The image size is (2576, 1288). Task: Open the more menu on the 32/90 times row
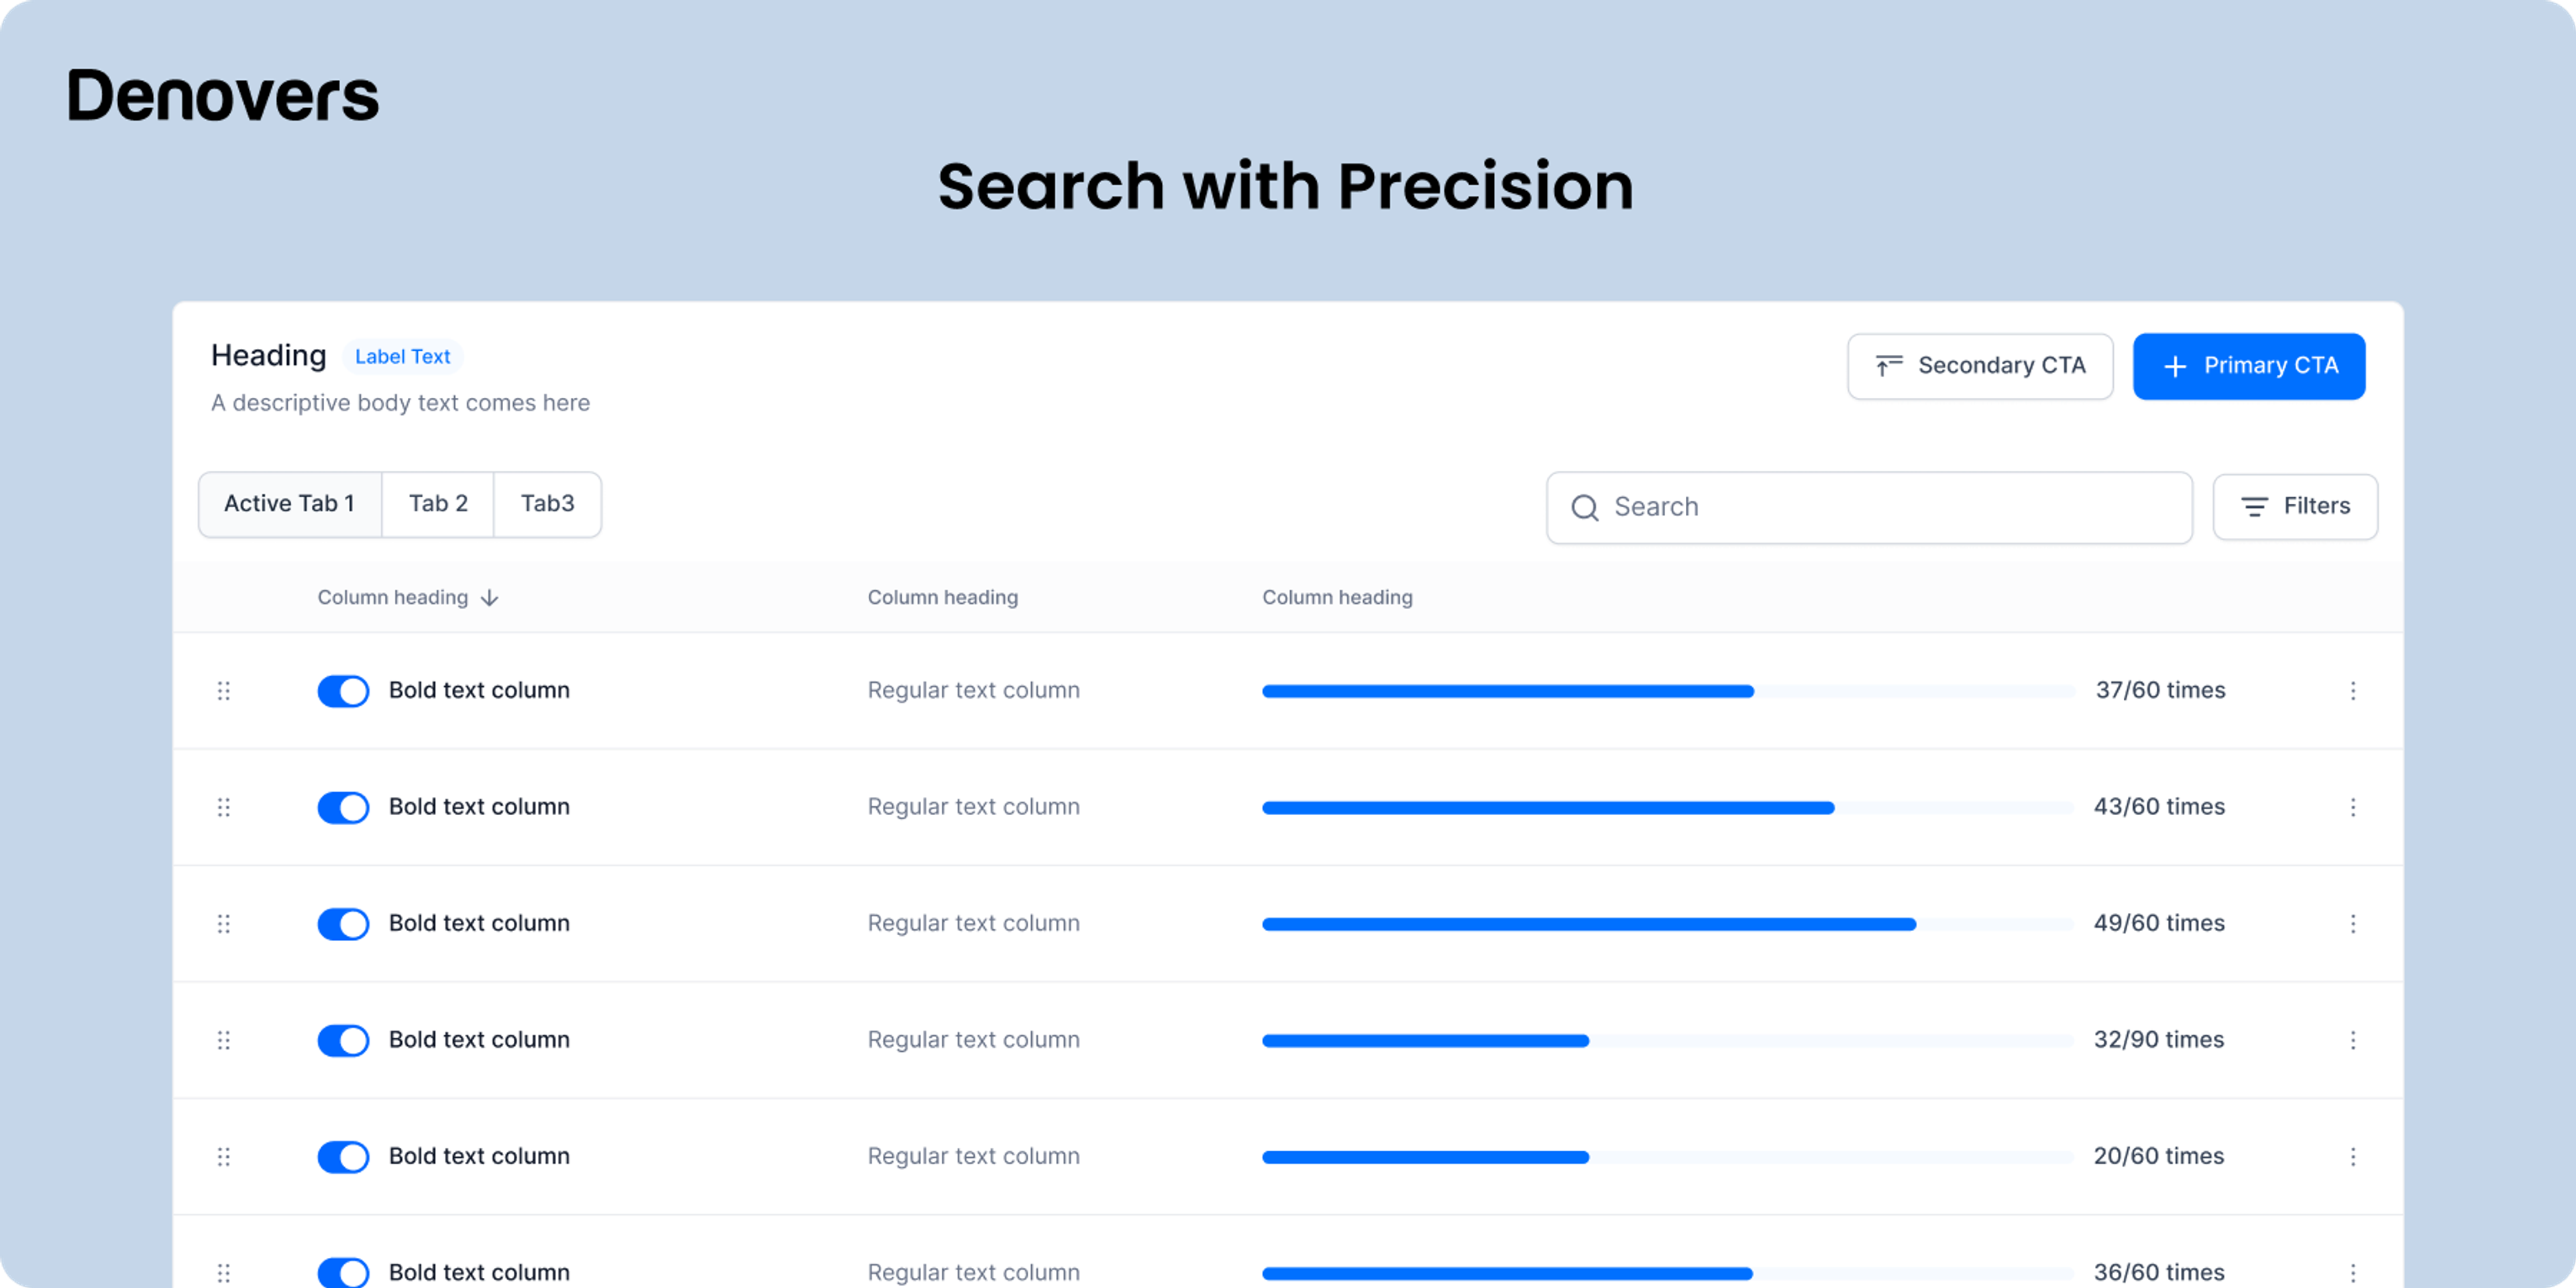[2352, 1040]
